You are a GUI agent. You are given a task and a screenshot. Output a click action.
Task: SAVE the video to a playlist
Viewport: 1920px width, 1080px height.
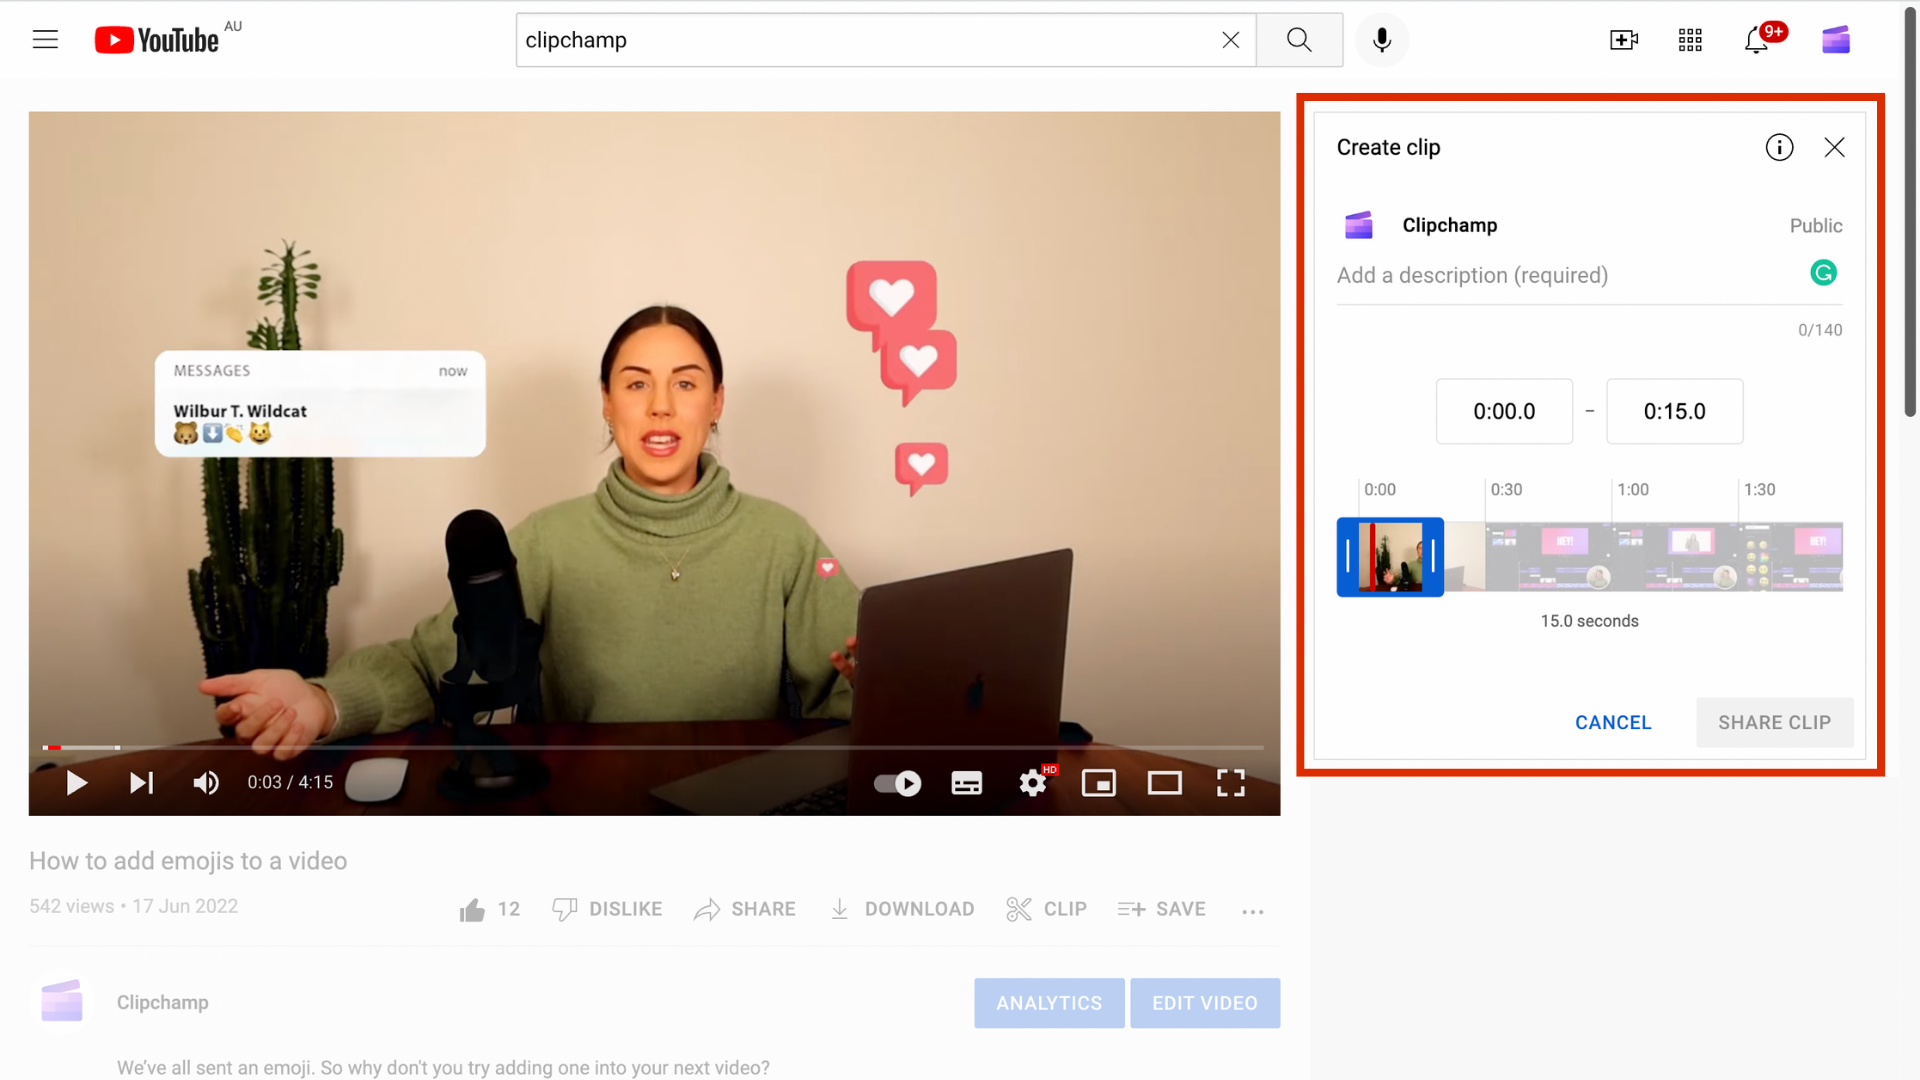pos(1162,909)
